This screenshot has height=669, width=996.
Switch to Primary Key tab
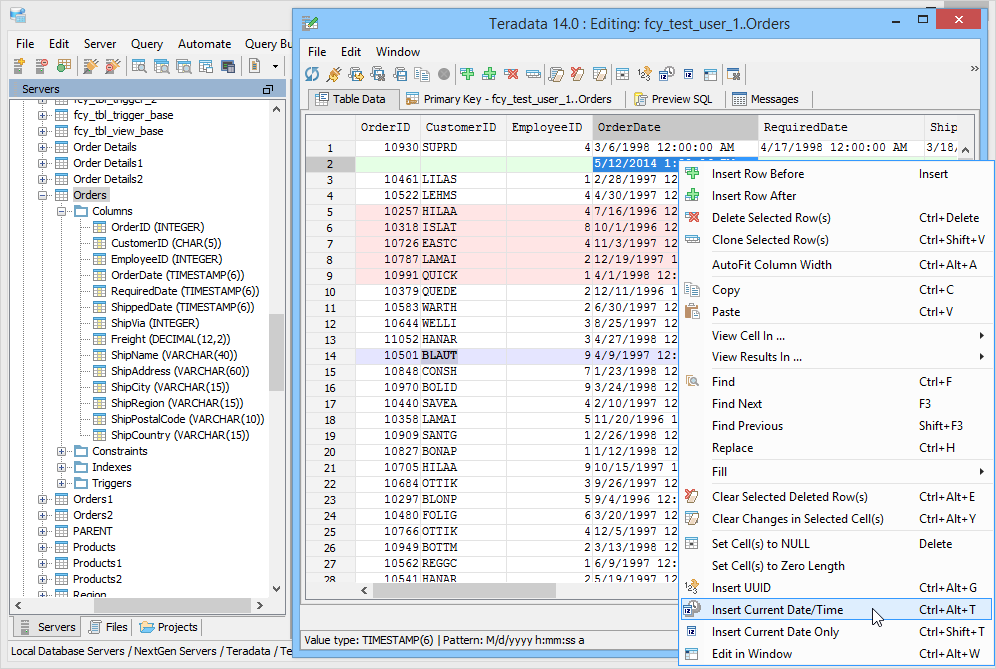[x=509, y=99]
